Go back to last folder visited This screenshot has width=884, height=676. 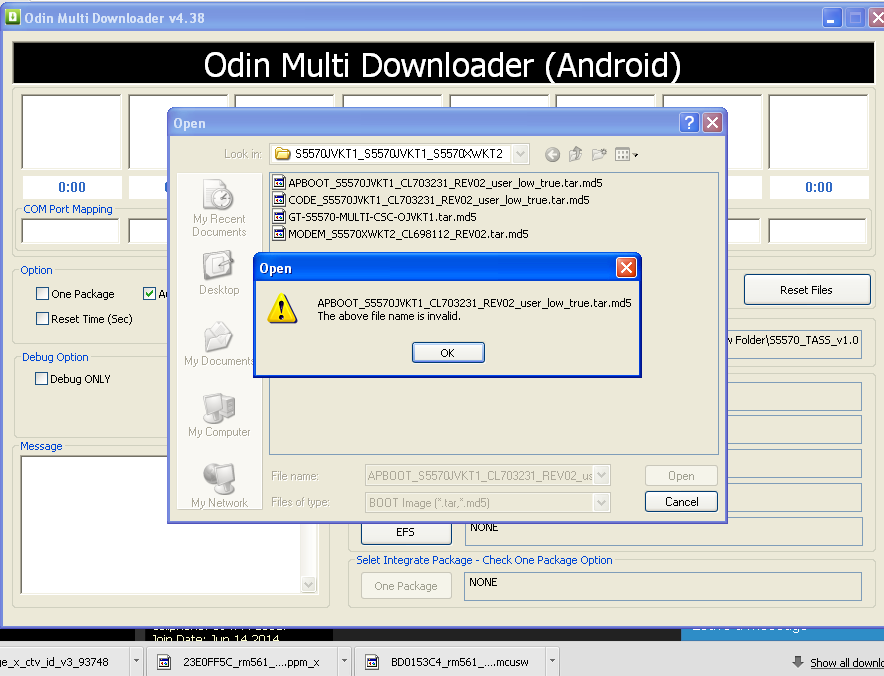point(552,154)
